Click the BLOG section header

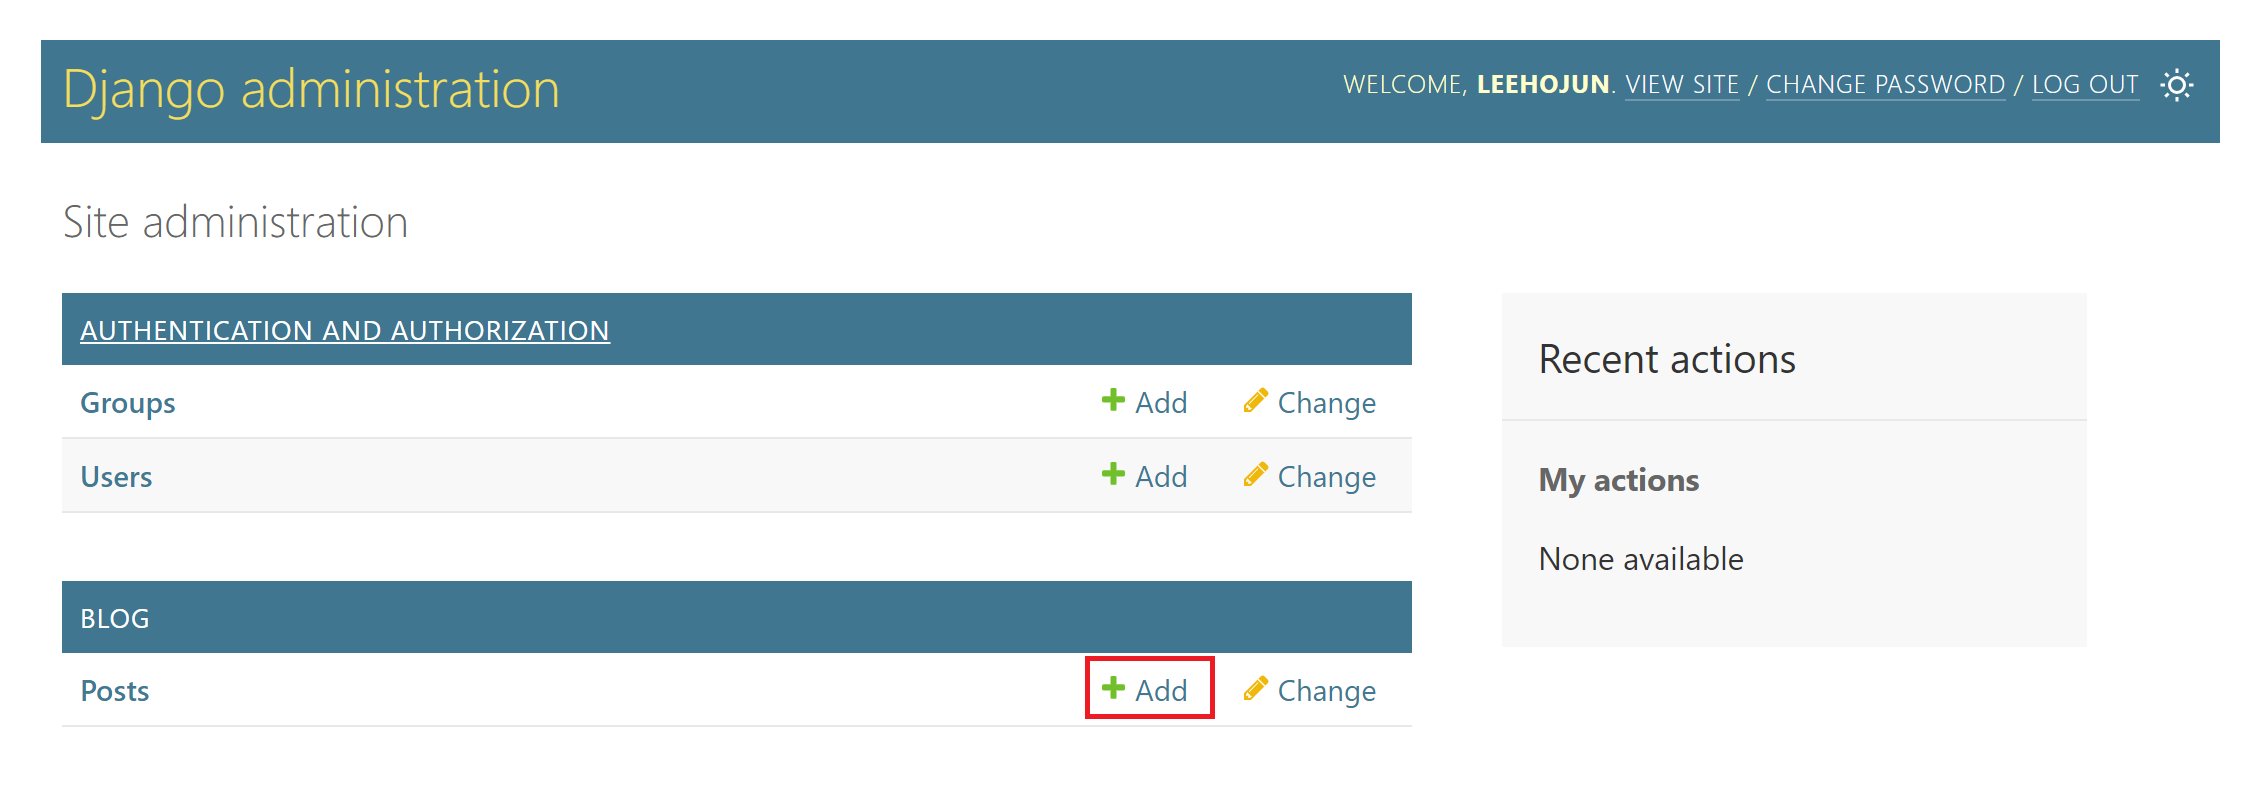pyautogui.click(x=115, y=618)
